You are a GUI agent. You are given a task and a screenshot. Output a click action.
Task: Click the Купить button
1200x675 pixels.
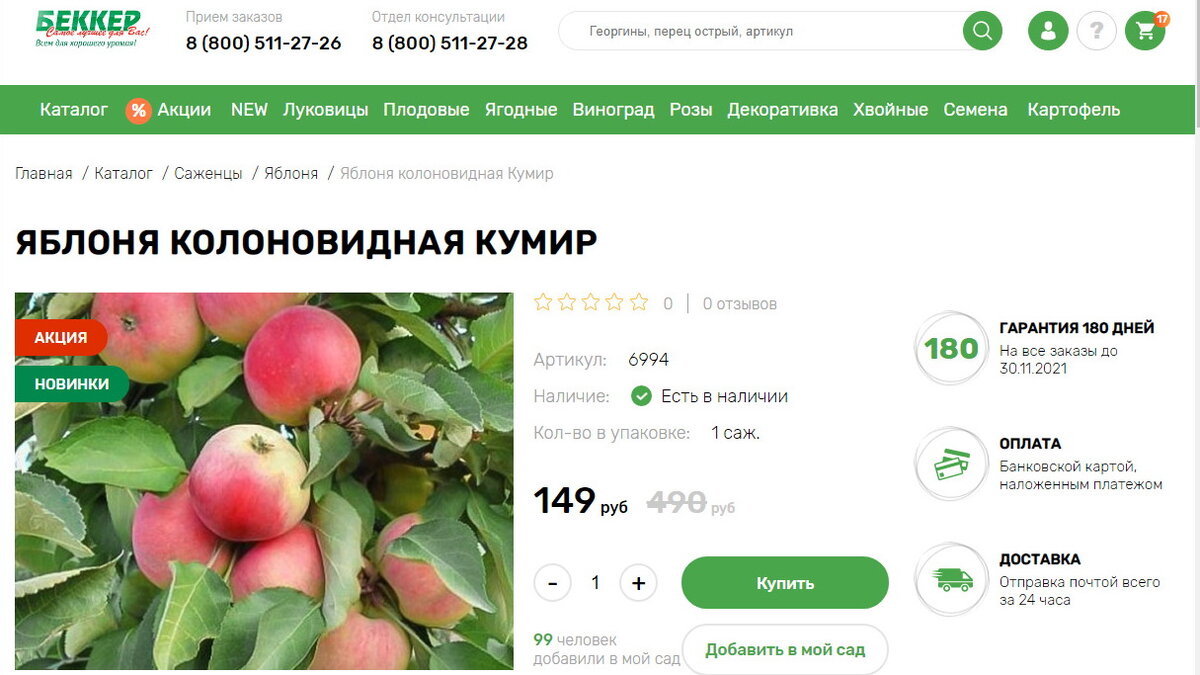pos(785,583)
